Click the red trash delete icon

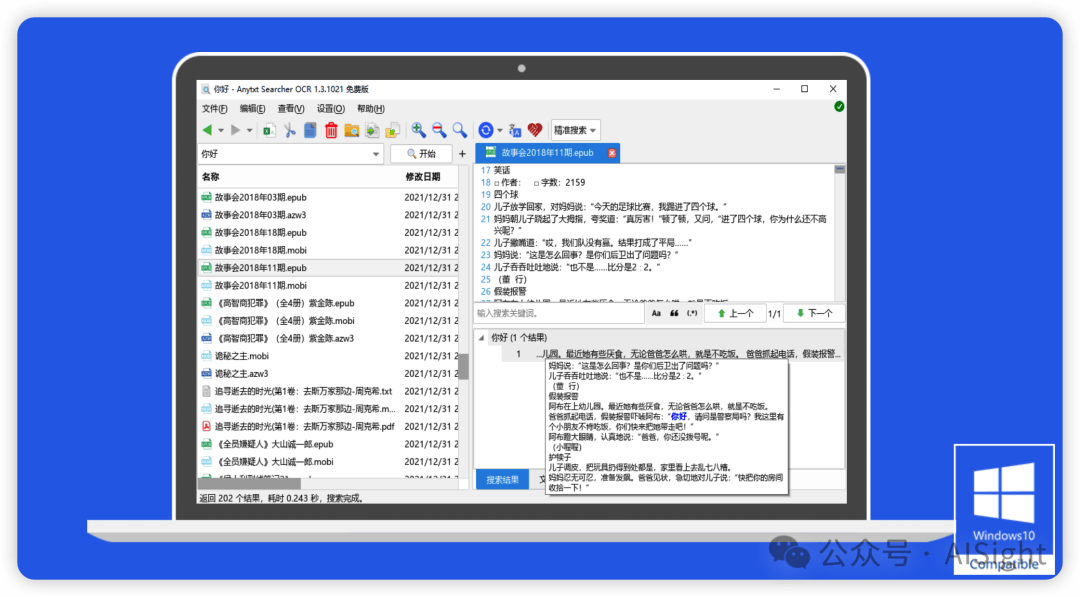coord(331,130)
